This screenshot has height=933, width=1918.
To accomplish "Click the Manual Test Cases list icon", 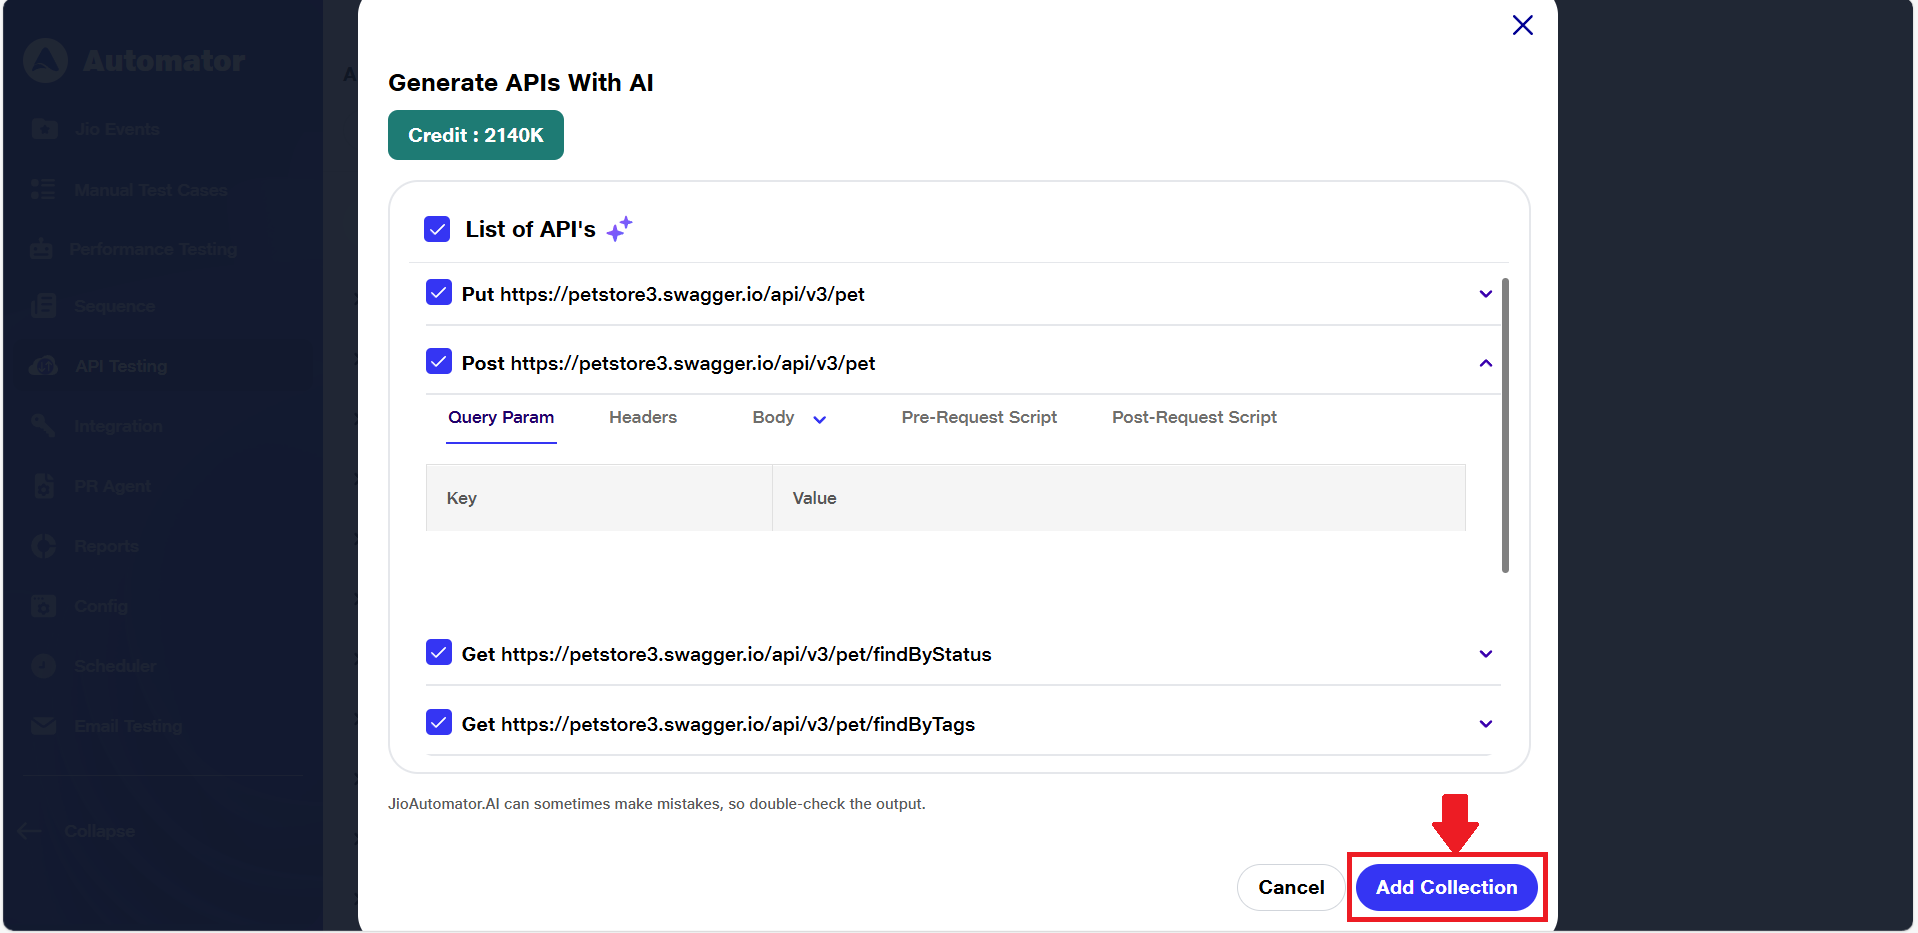I will tap(43, 190).
